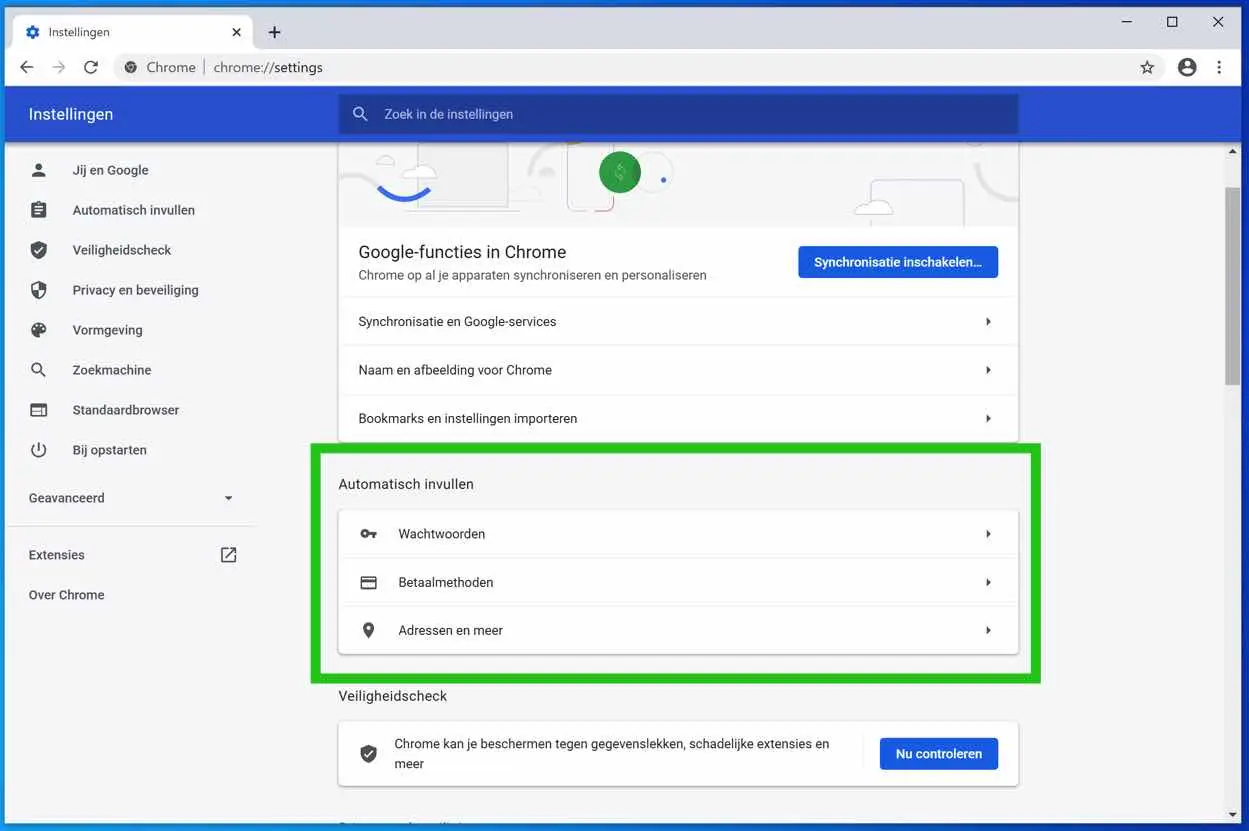
Task: Click the forward navigation arrow
Action: pos(59,67)
